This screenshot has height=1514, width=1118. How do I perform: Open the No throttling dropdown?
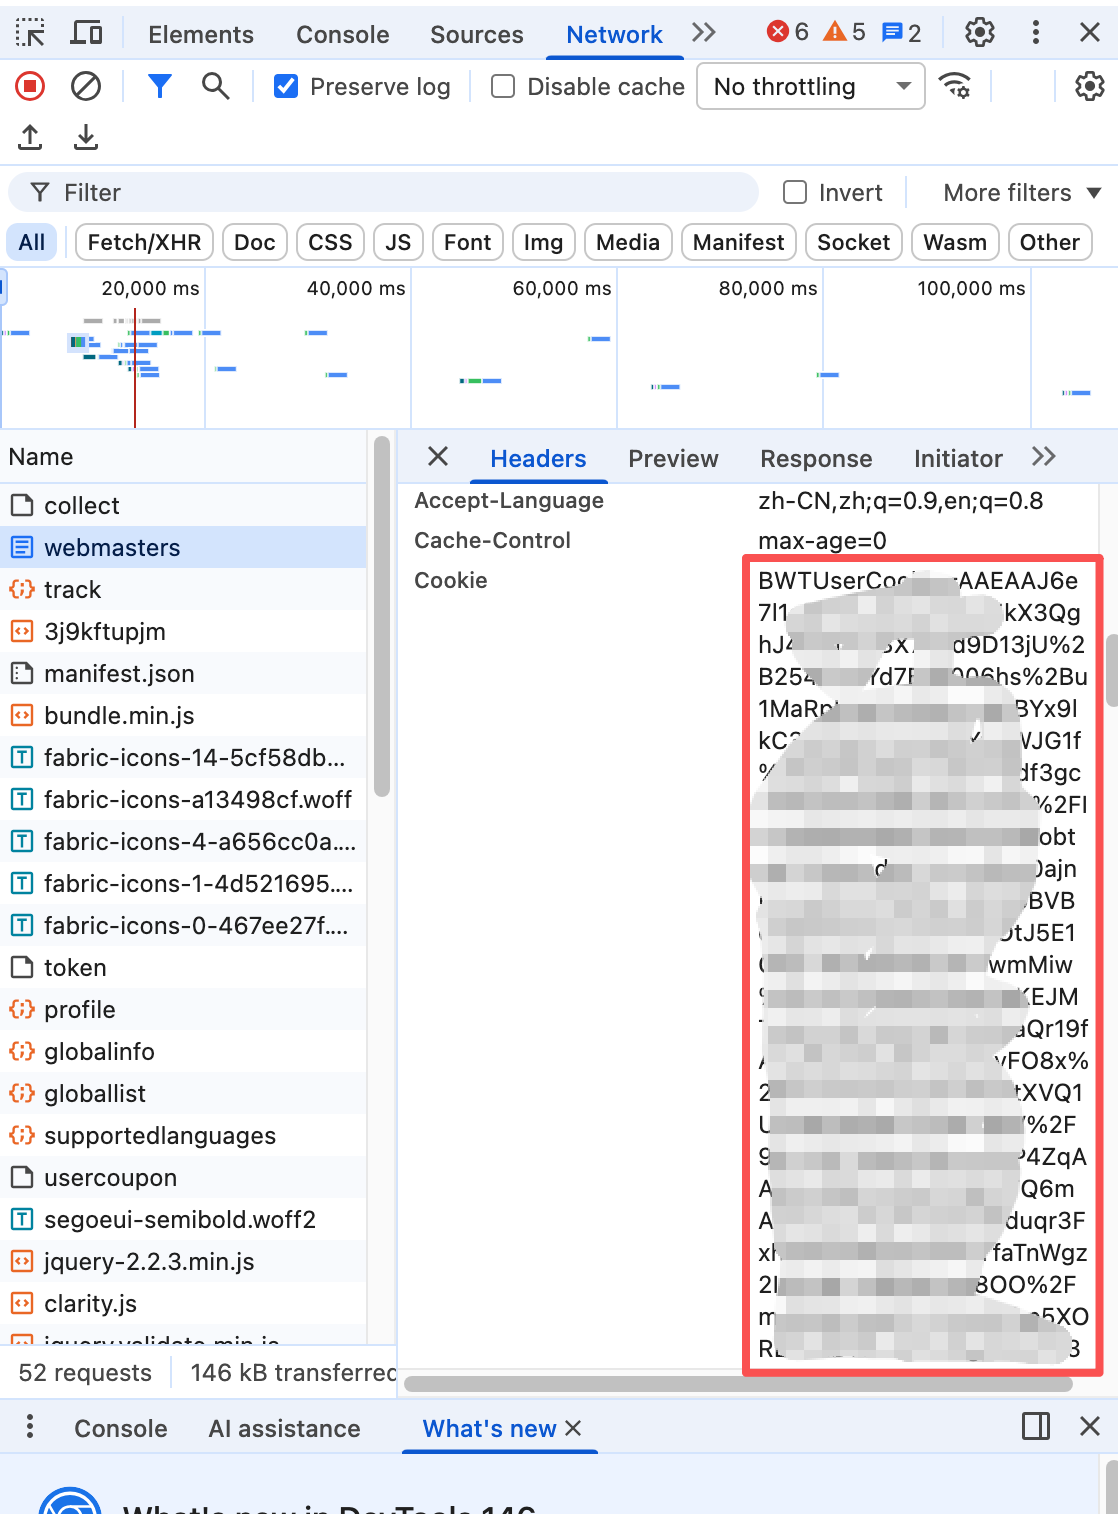coord(810,87)
